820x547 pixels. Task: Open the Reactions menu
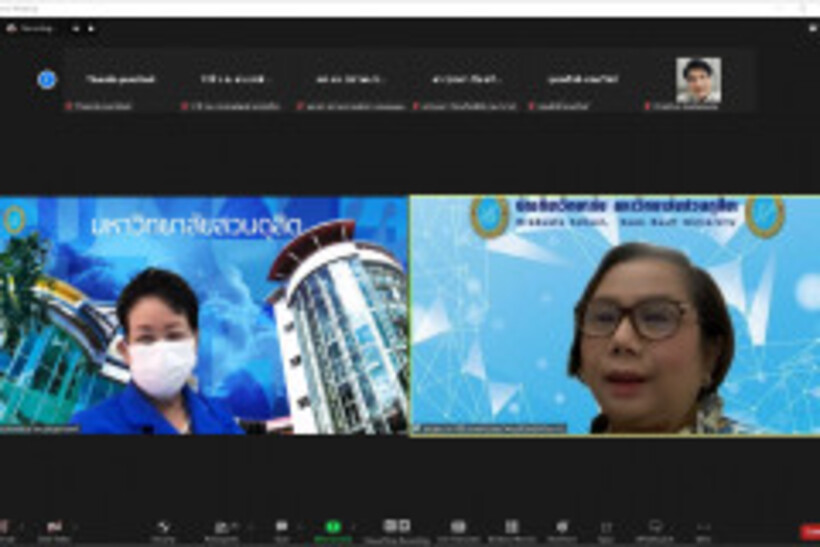click(x=562, y=530)
